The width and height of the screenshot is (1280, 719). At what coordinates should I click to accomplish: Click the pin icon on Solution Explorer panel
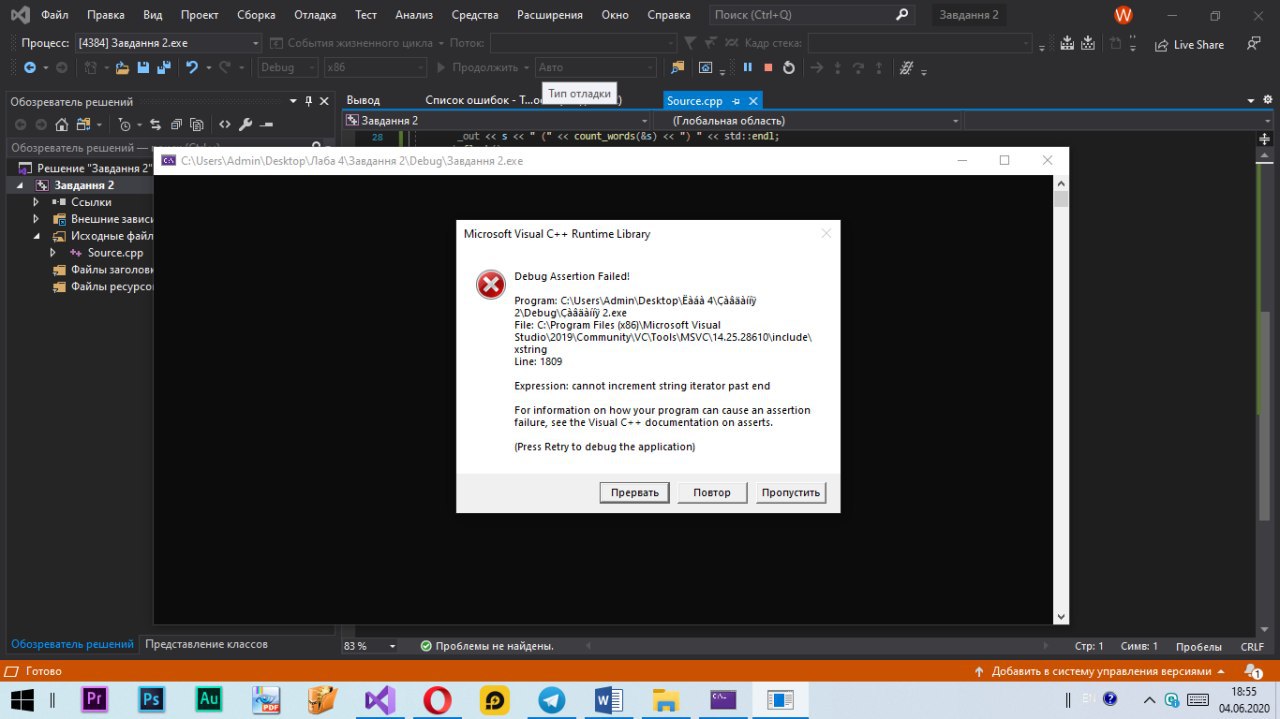tap(309, 101)
